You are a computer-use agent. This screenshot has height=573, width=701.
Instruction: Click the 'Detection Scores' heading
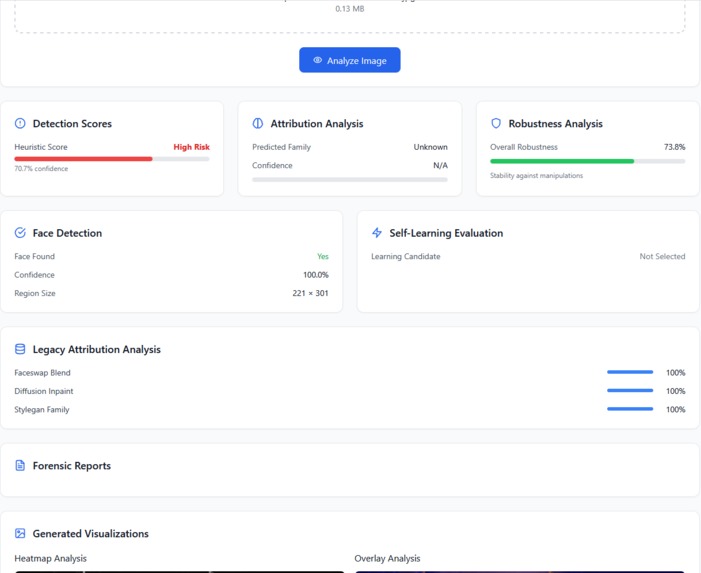pos(72,123)
